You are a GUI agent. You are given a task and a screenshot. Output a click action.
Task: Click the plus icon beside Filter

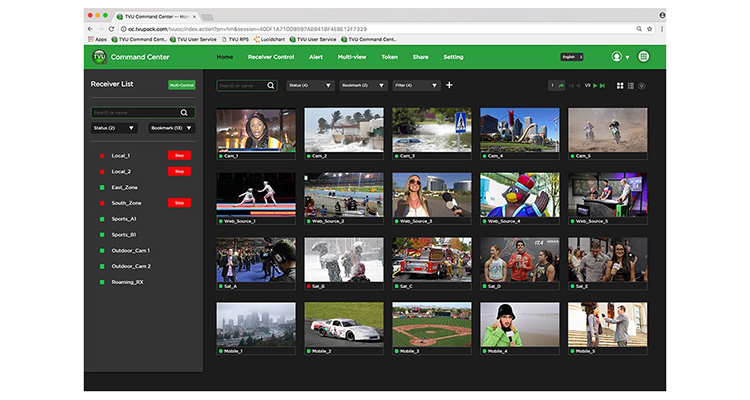click(449, 85)
